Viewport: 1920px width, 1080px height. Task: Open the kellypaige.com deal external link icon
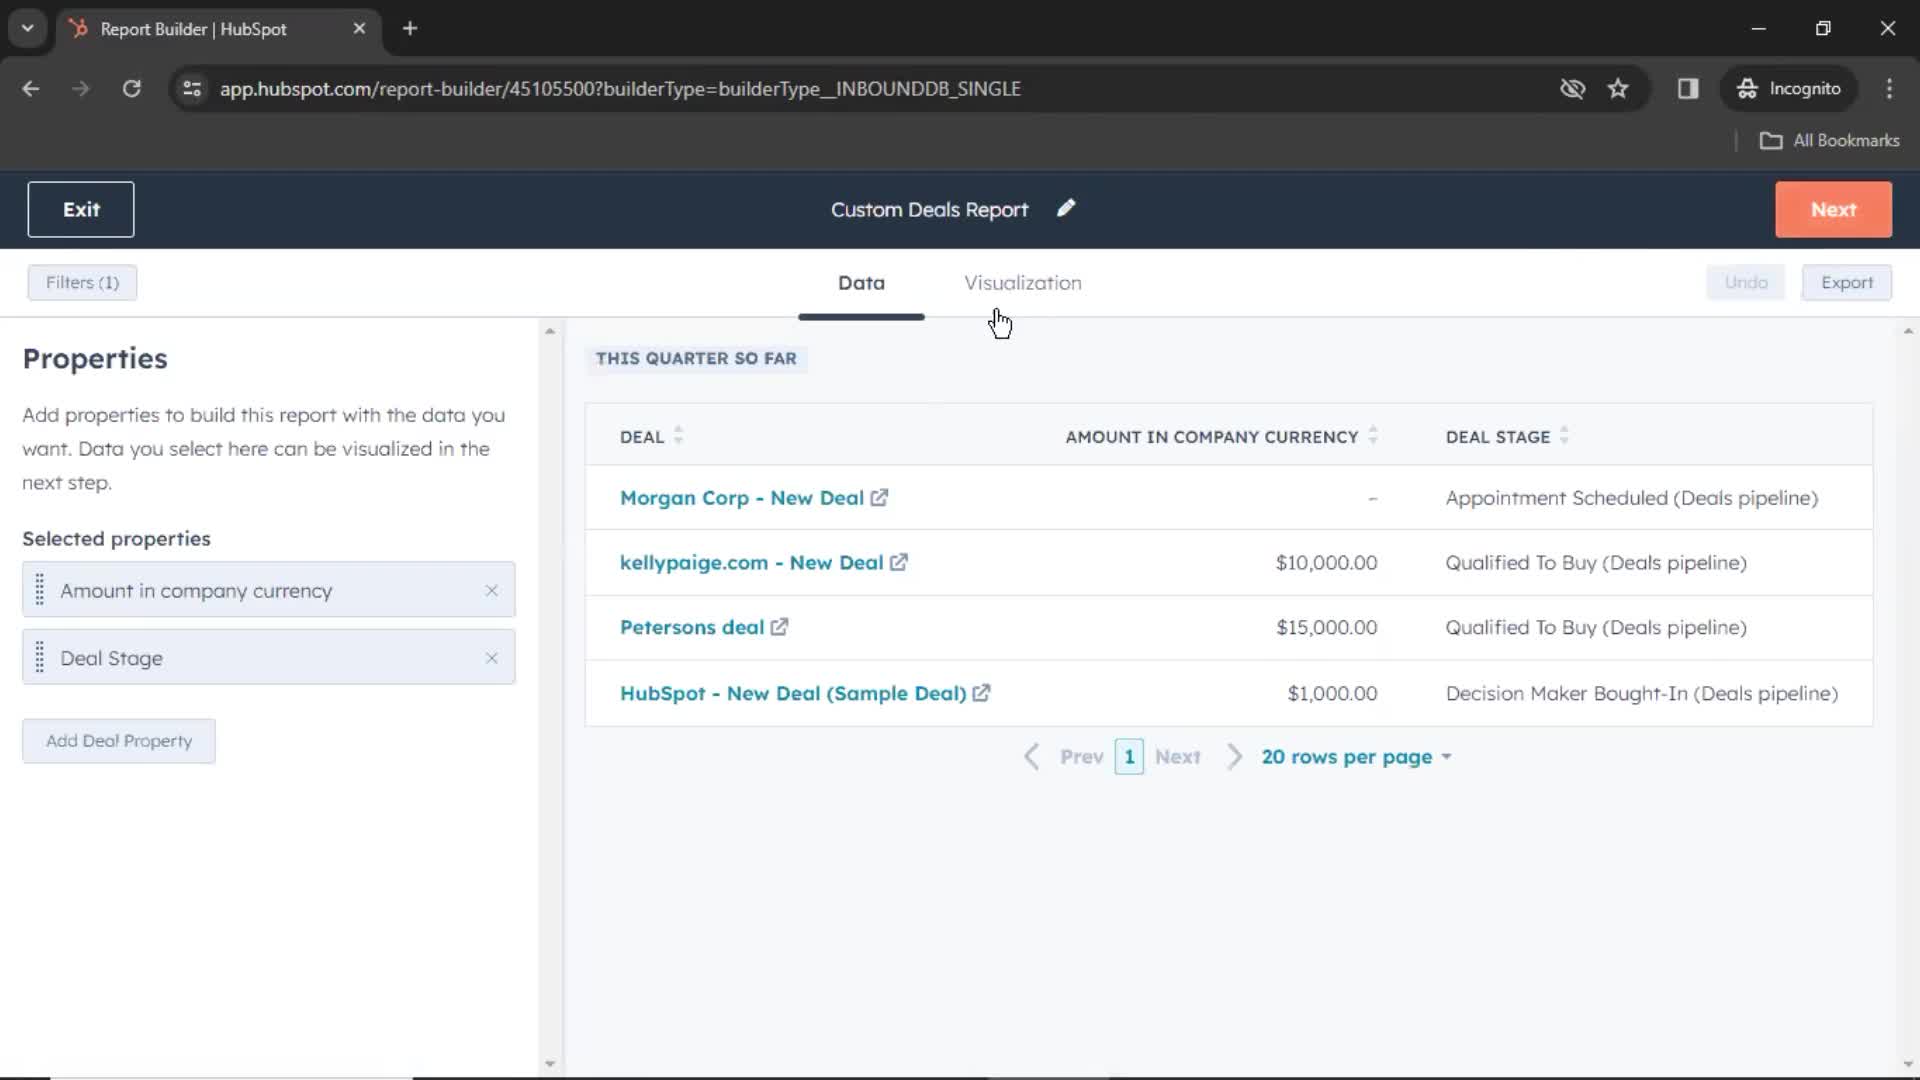pyautogui.click(x=899, y=563)
